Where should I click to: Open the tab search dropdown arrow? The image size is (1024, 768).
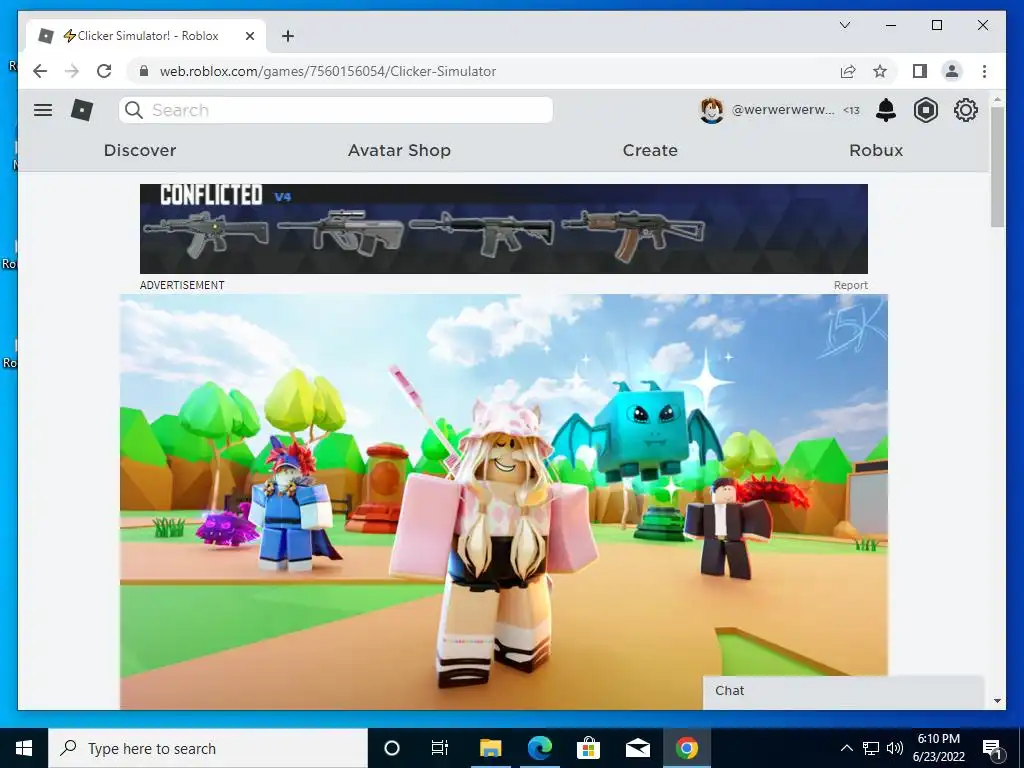click(844, 25)
